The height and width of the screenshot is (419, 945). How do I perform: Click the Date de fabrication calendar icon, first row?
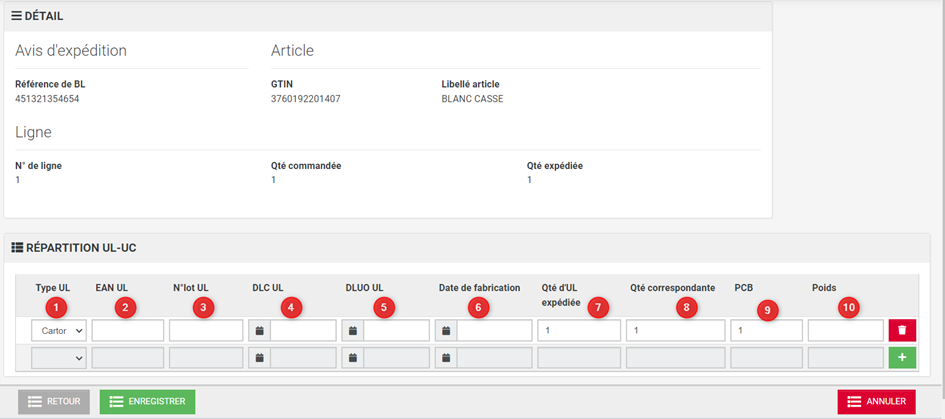[446, 331]
